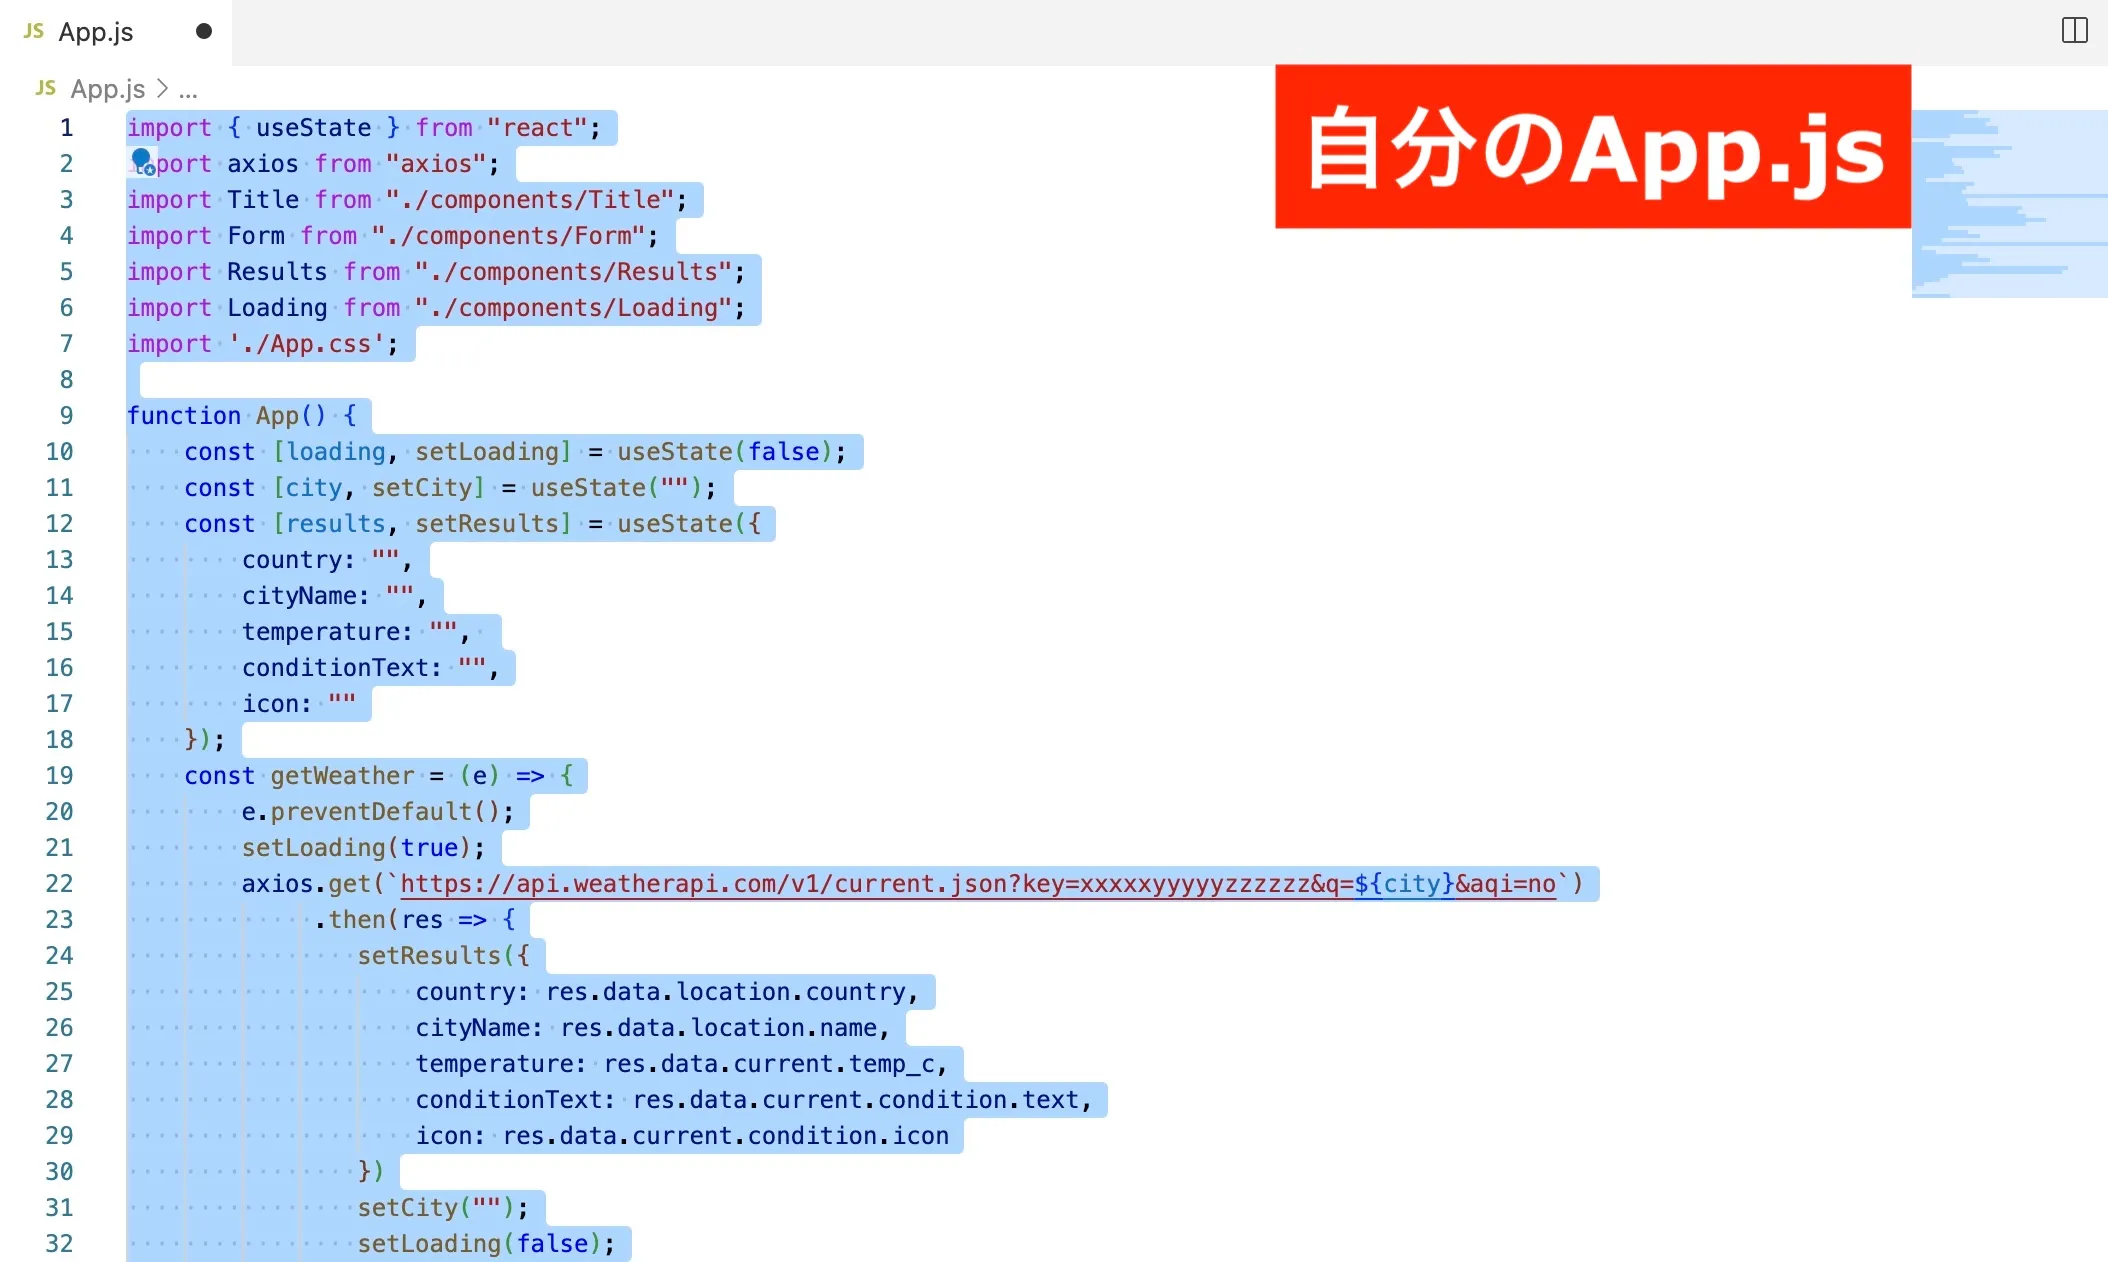2108x1262 pixels.
Task: Click line number 9 in the gutter
Action: [x=66, y=416]
